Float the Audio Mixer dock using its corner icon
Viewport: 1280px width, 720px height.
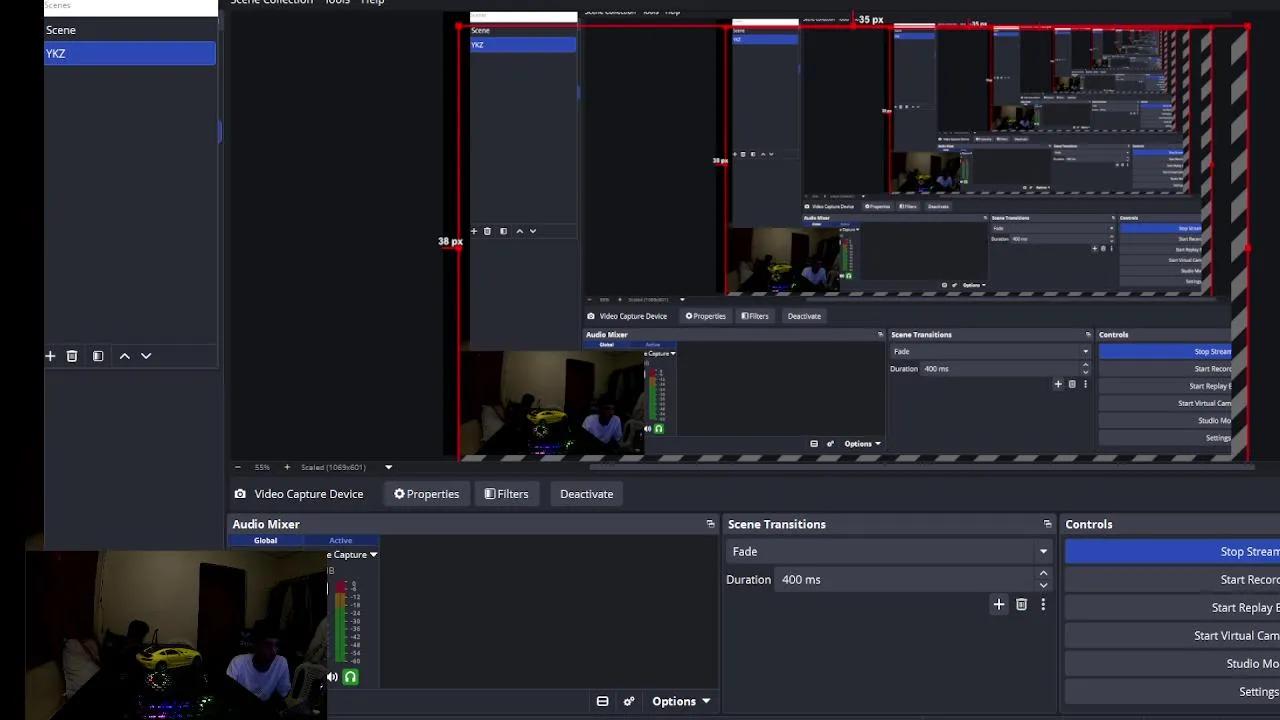(x=710, y=524)
